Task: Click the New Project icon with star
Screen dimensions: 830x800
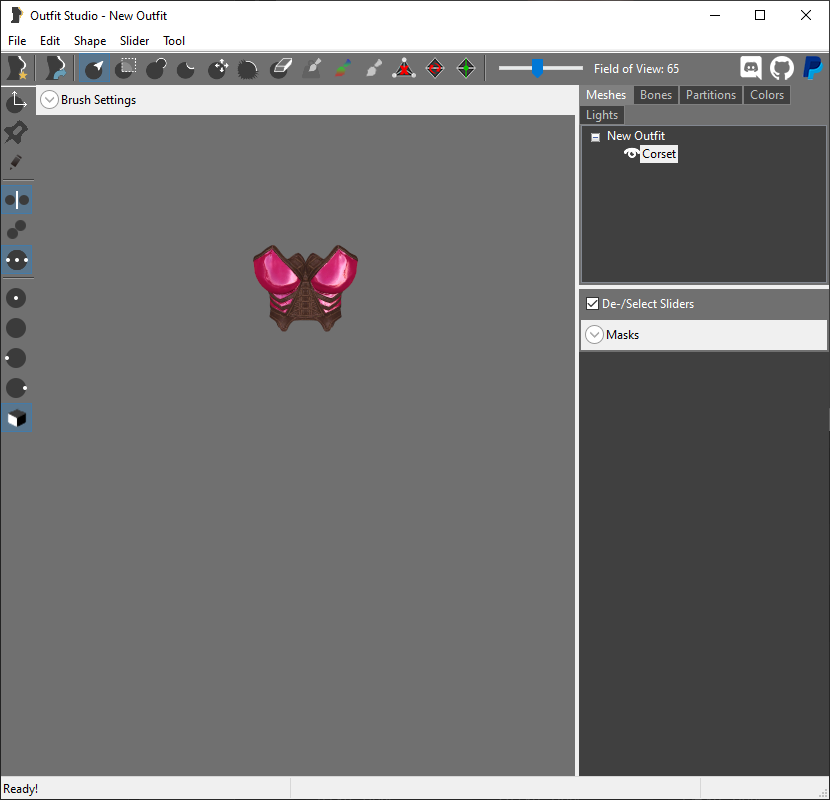Action: (17, 68)
